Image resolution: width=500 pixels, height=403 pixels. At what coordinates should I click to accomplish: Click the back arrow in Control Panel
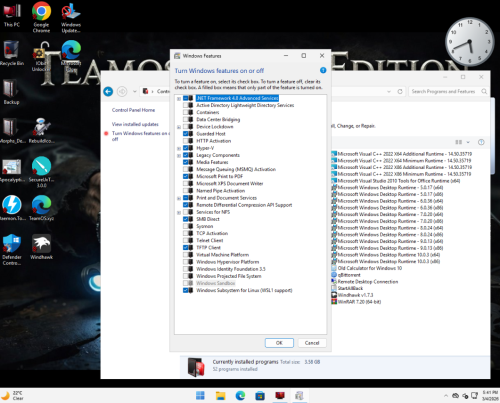coord(108,91)
